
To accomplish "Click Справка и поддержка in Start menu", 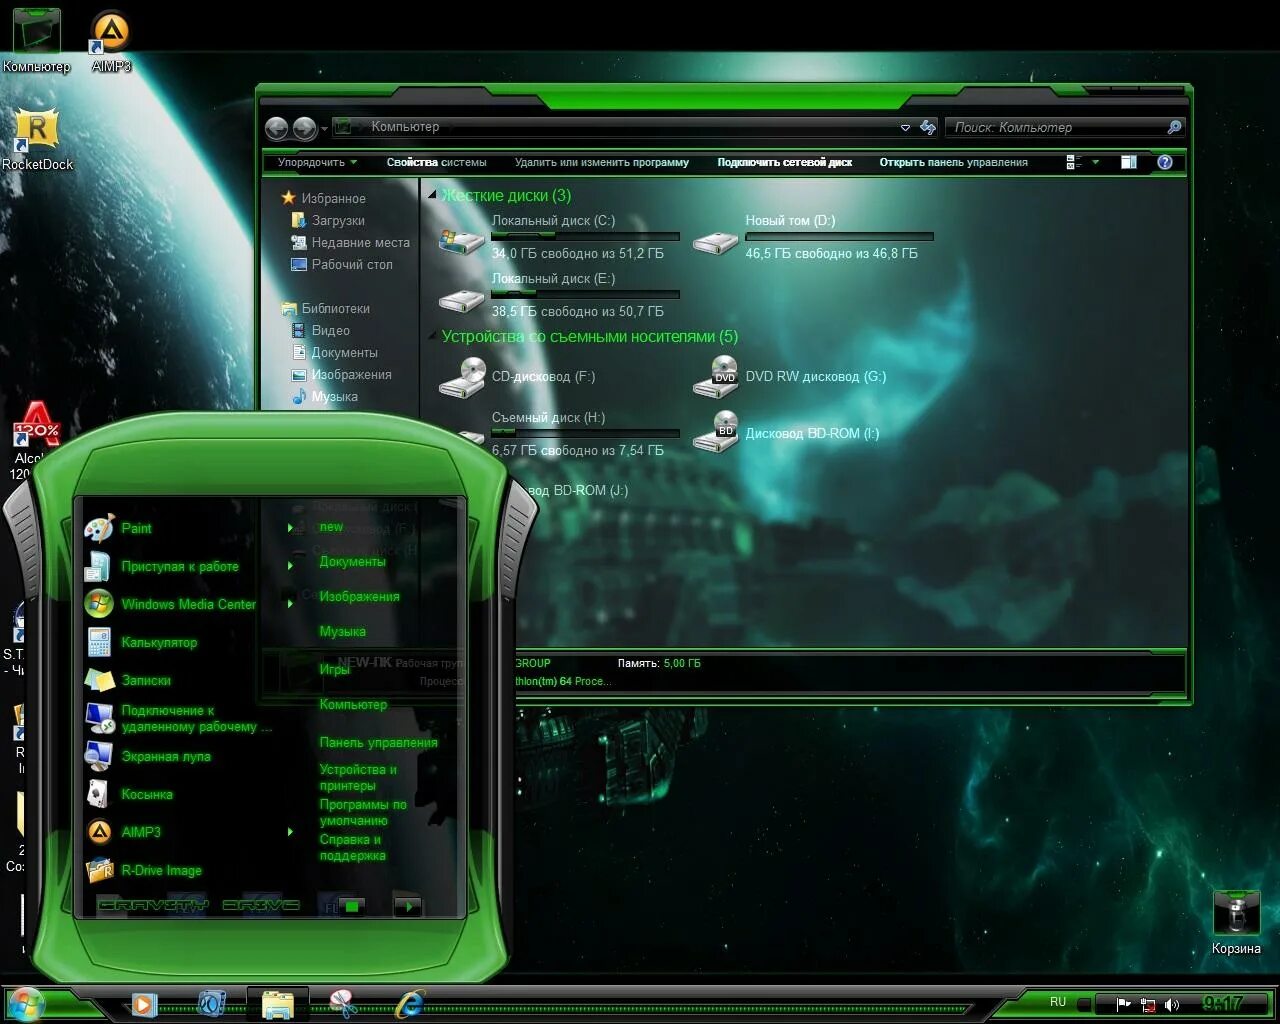I will click(353, 847).
